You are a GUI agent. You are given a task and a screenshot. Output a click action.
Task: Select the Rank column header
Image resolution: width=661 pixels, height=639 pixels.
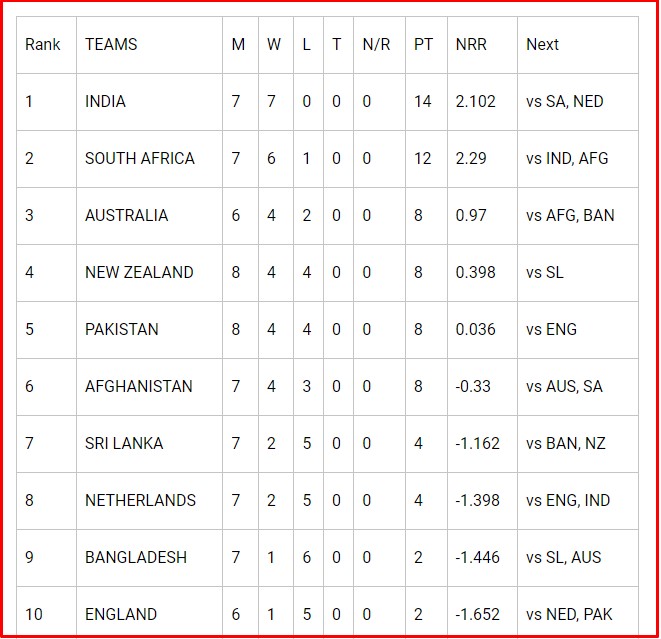(43, 44)
